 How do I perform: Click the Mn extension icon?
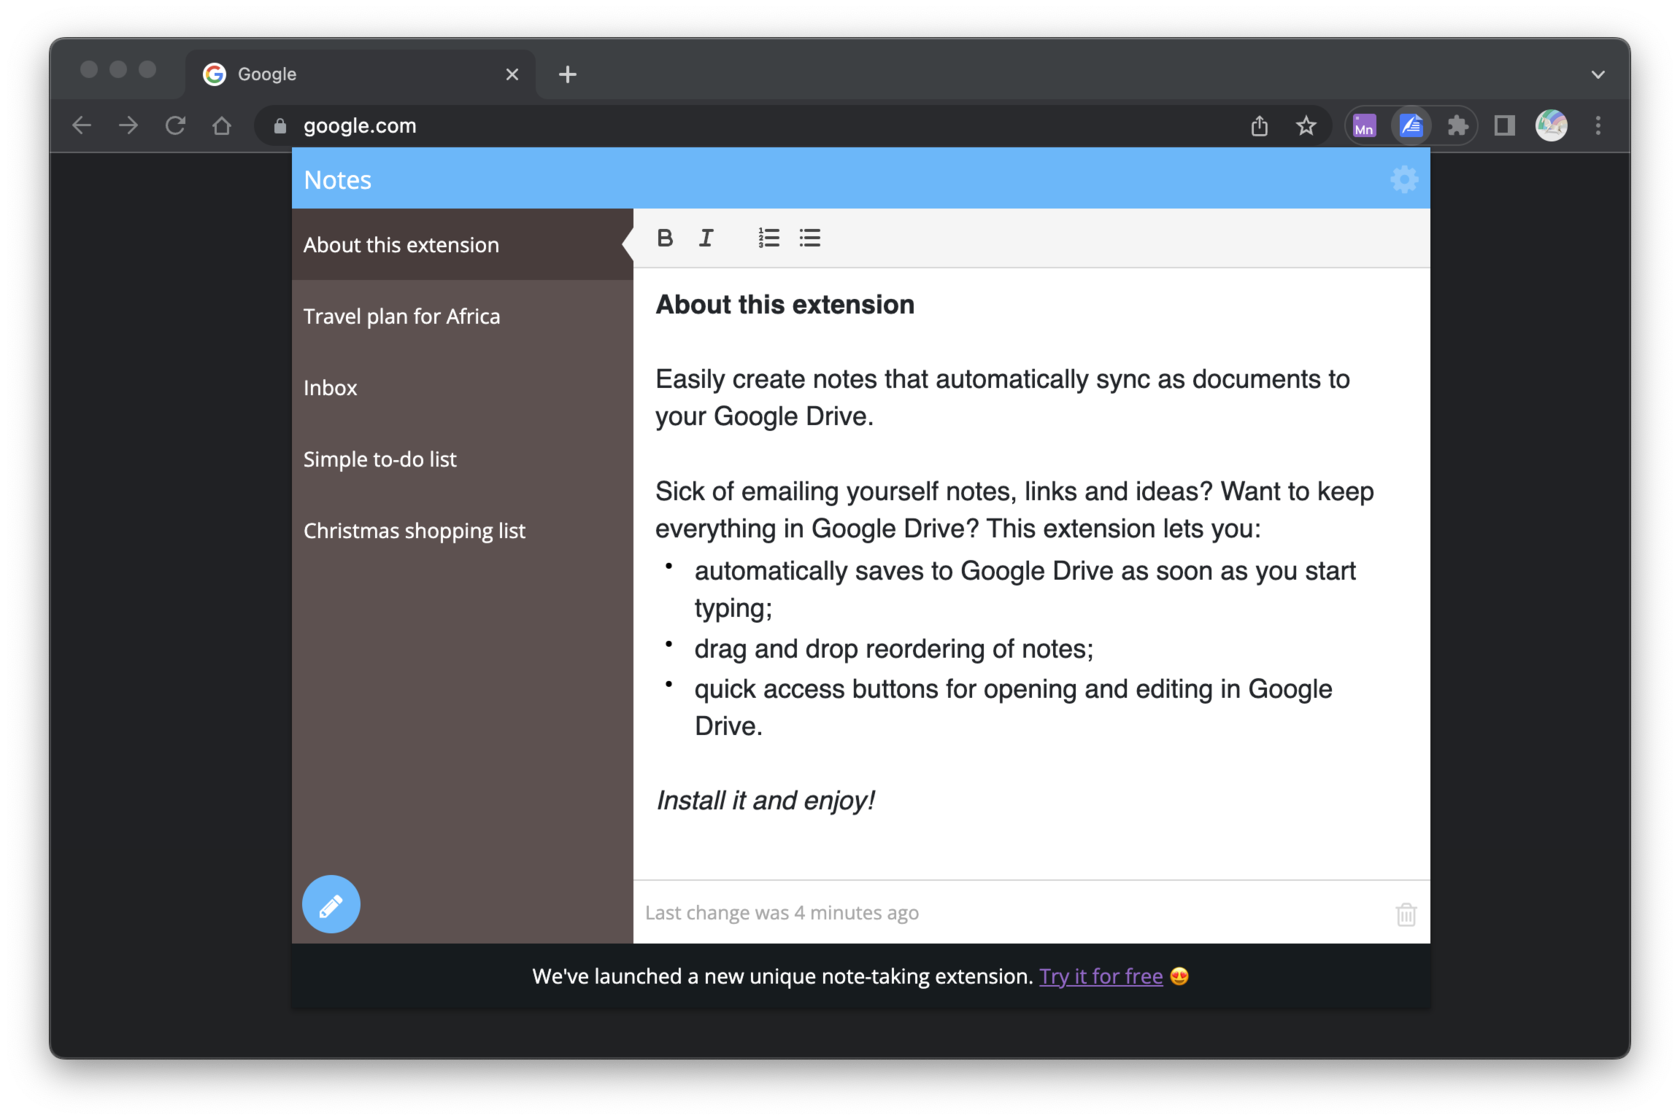point(1364,125)
